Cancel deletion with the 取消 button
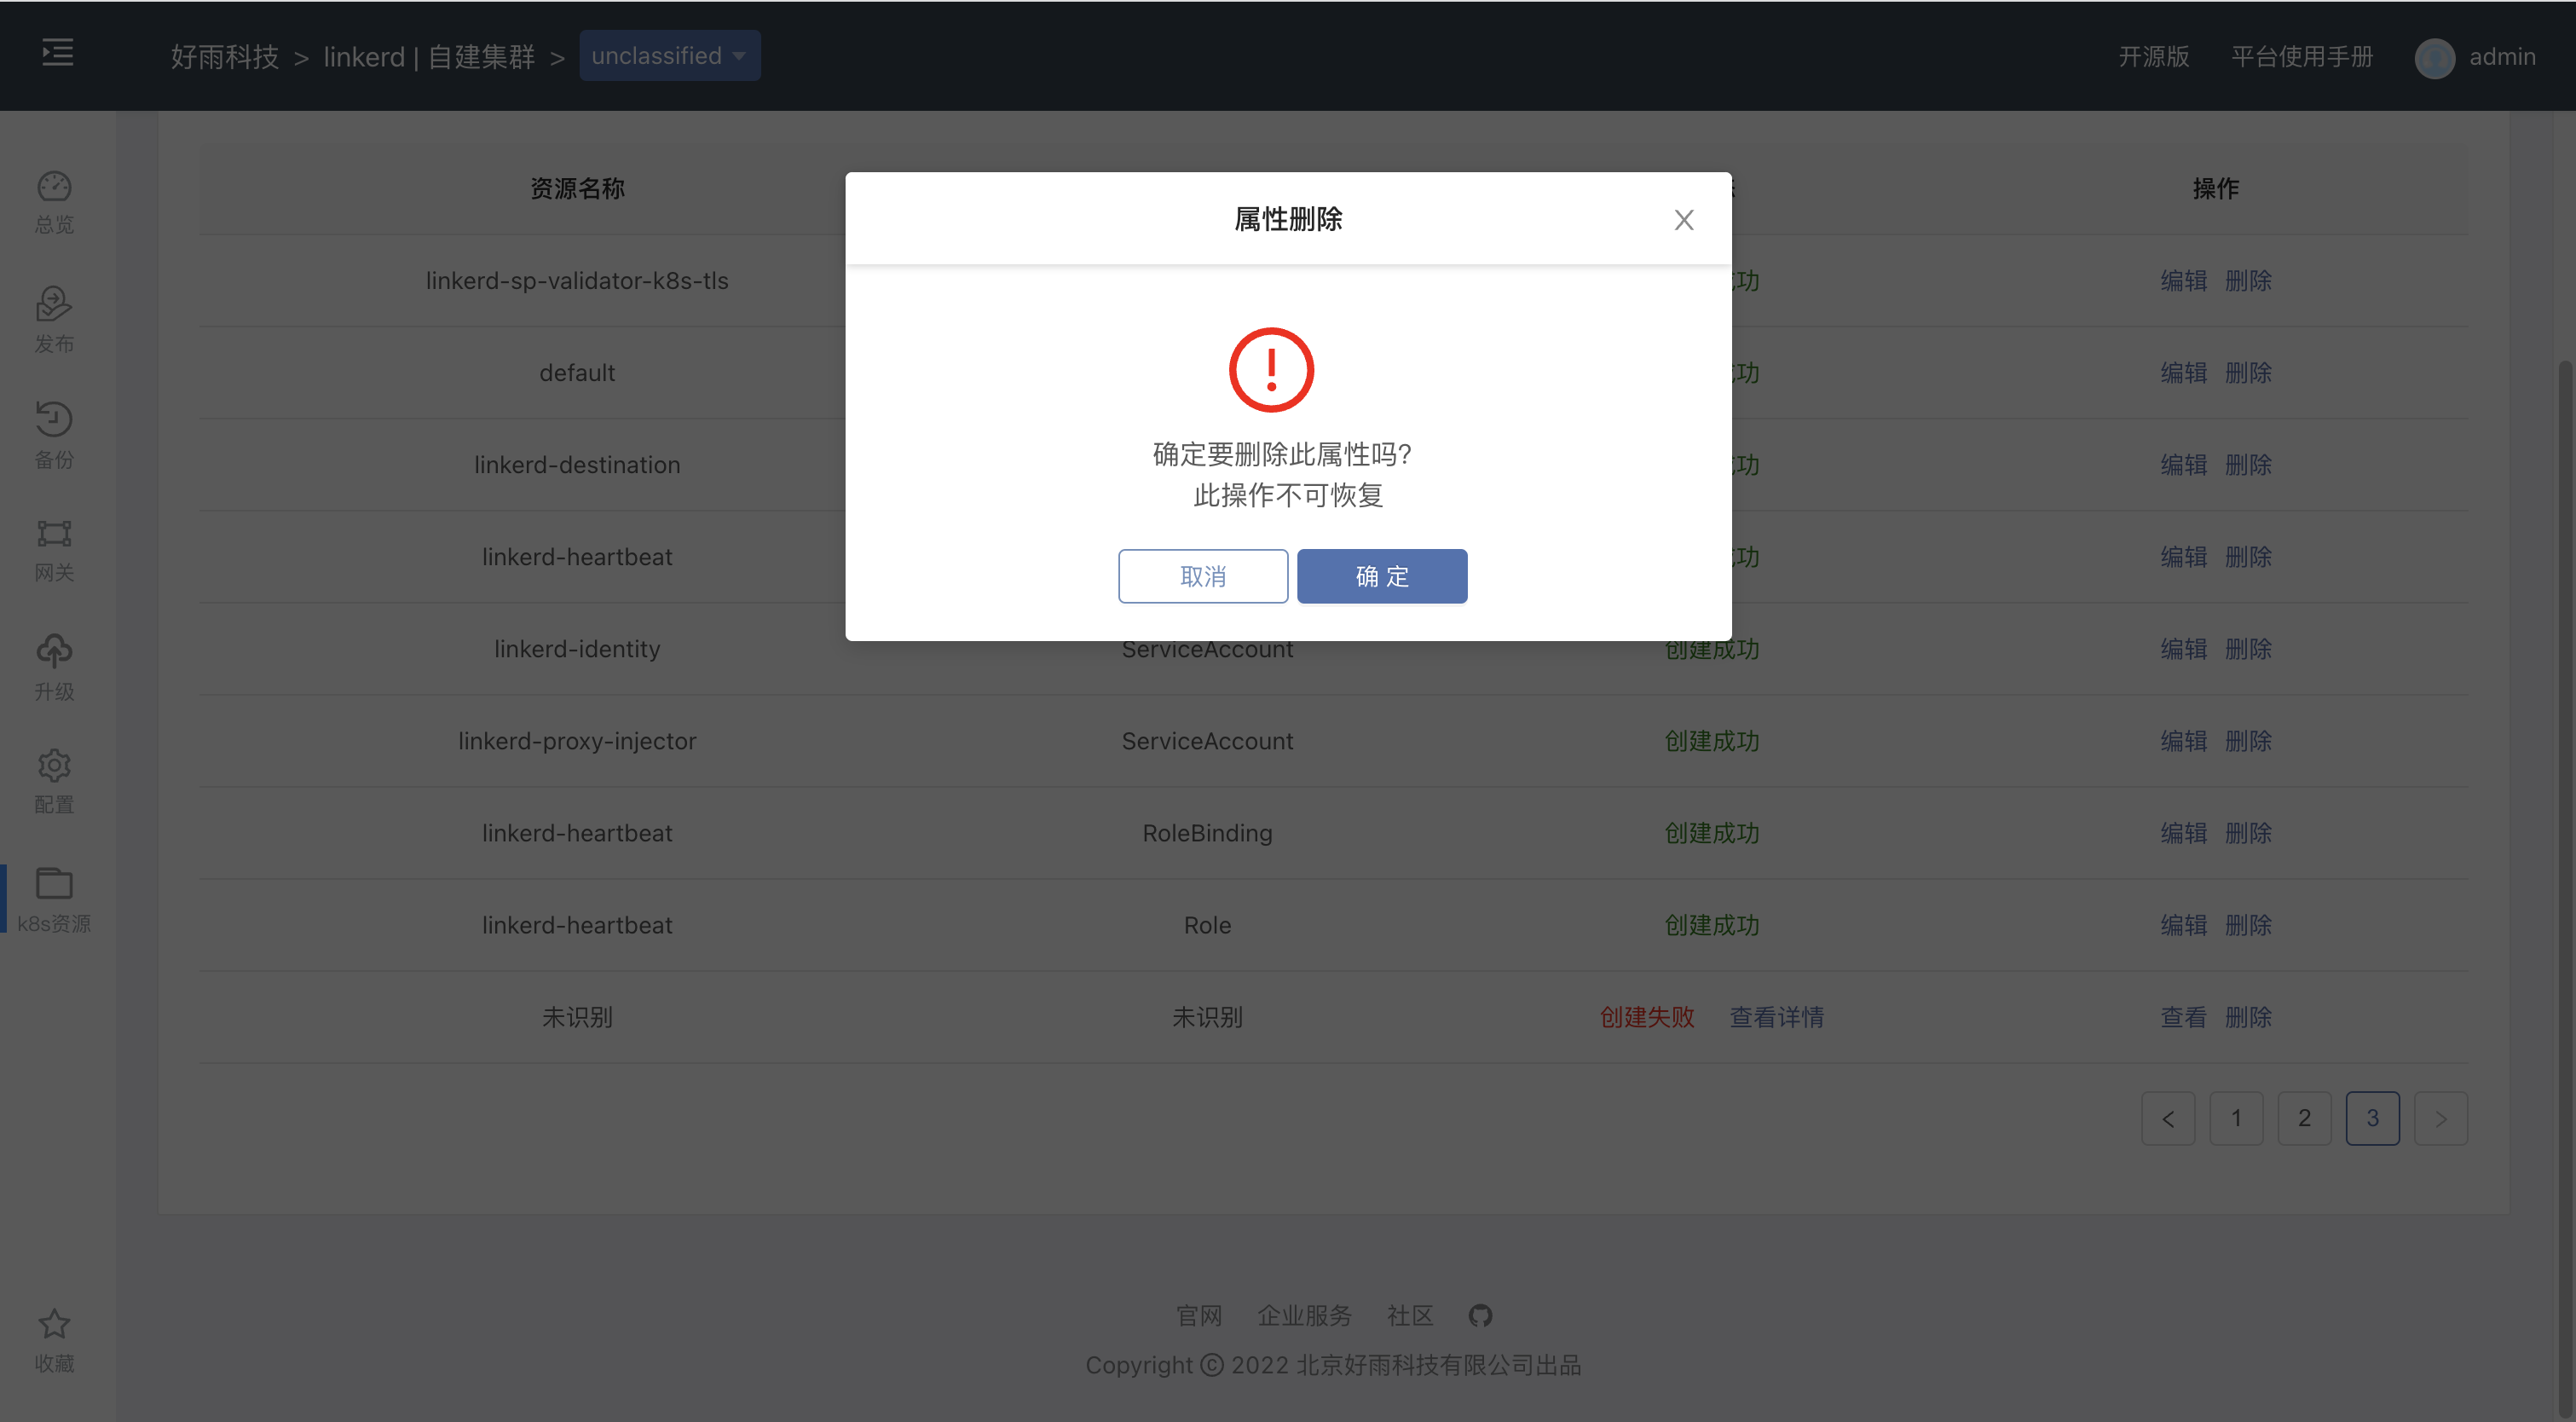 point(1203,576)
